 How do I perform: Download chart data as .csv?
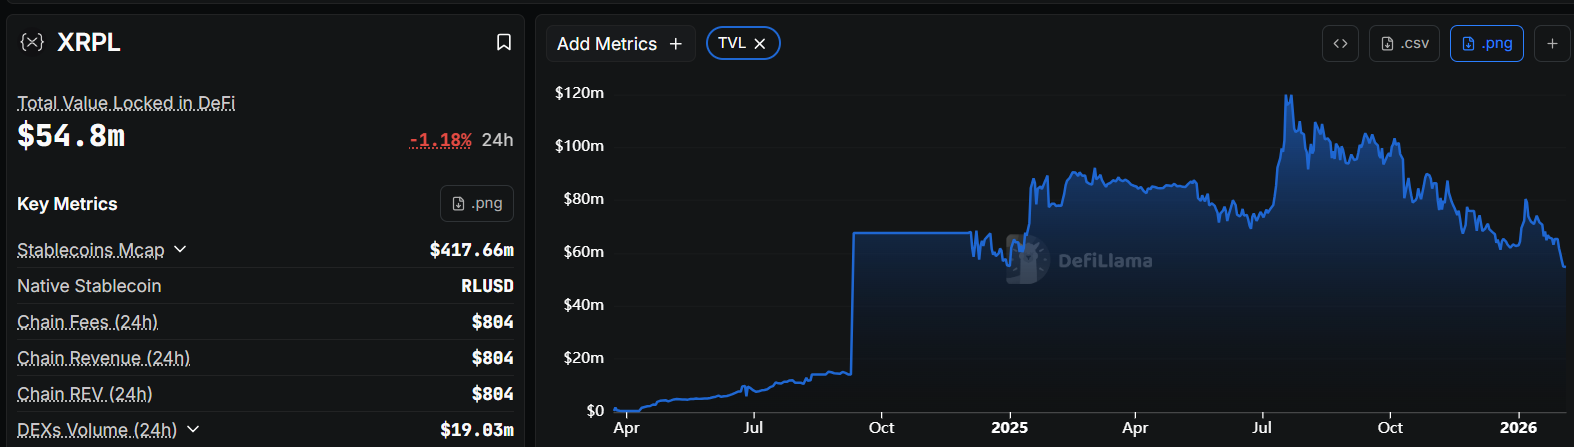(x=1405, y=43)
